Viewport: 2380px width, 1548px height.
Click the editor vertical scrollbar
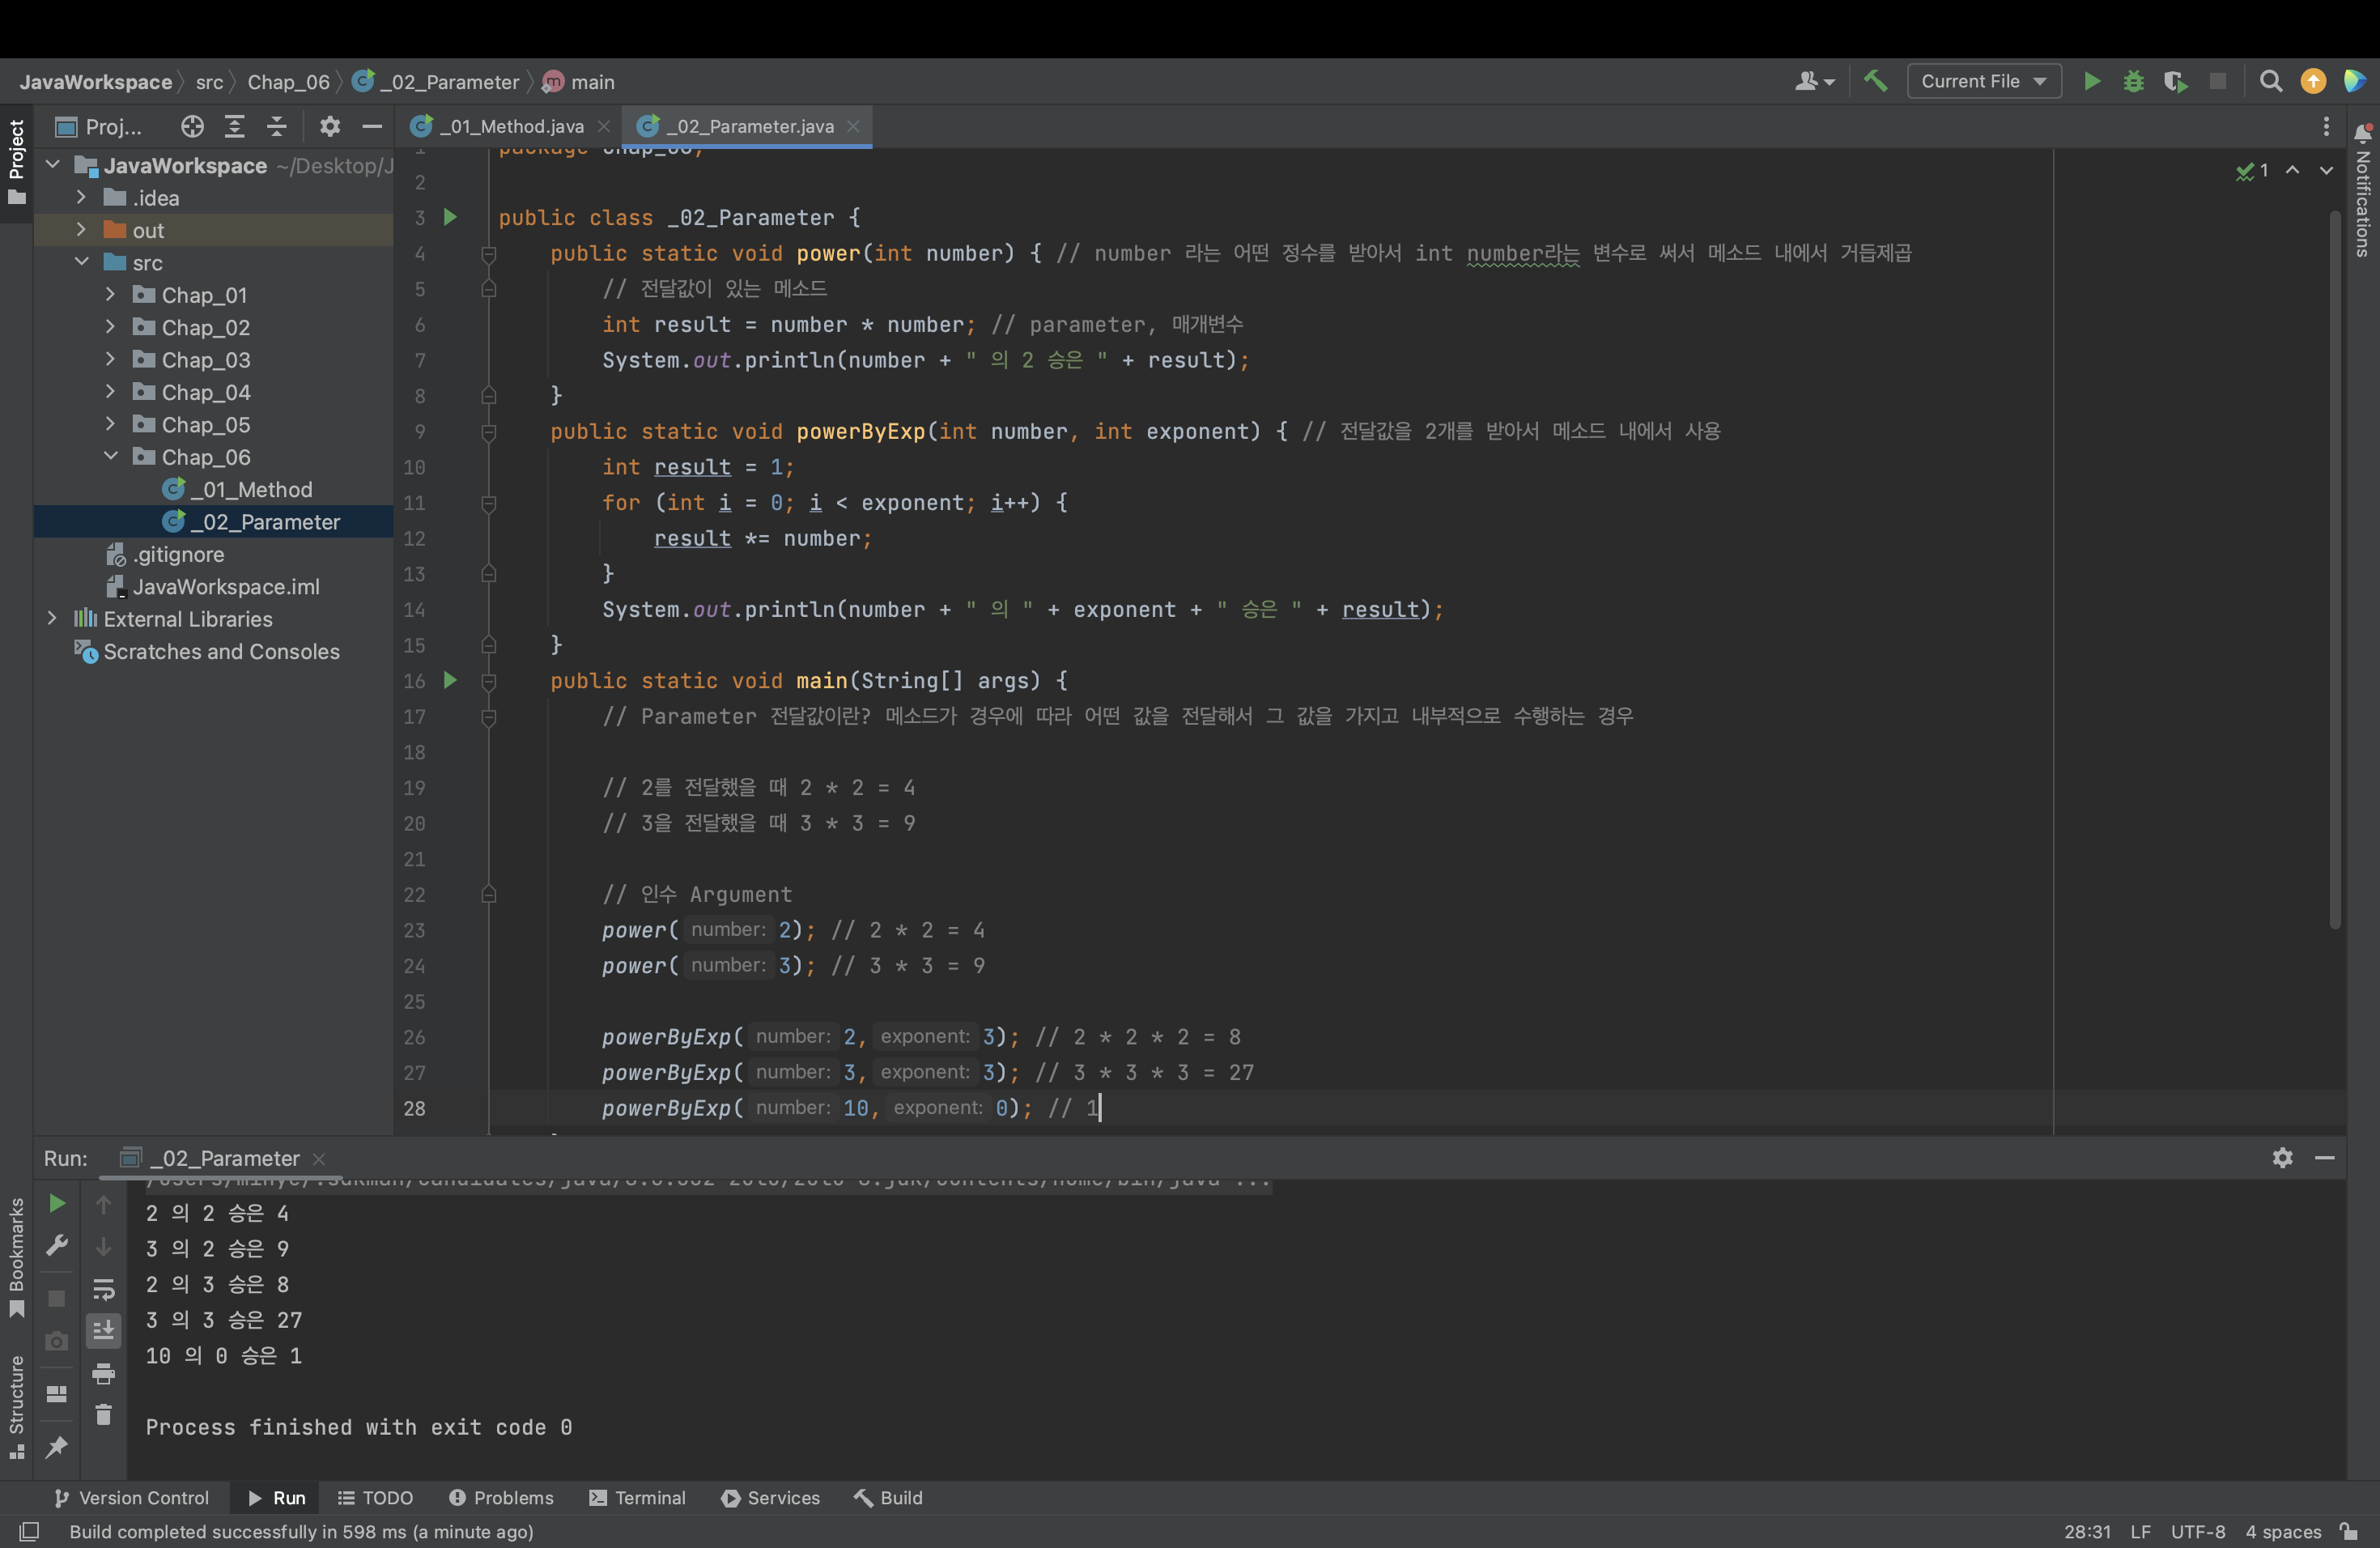(x=2335, y=570)
